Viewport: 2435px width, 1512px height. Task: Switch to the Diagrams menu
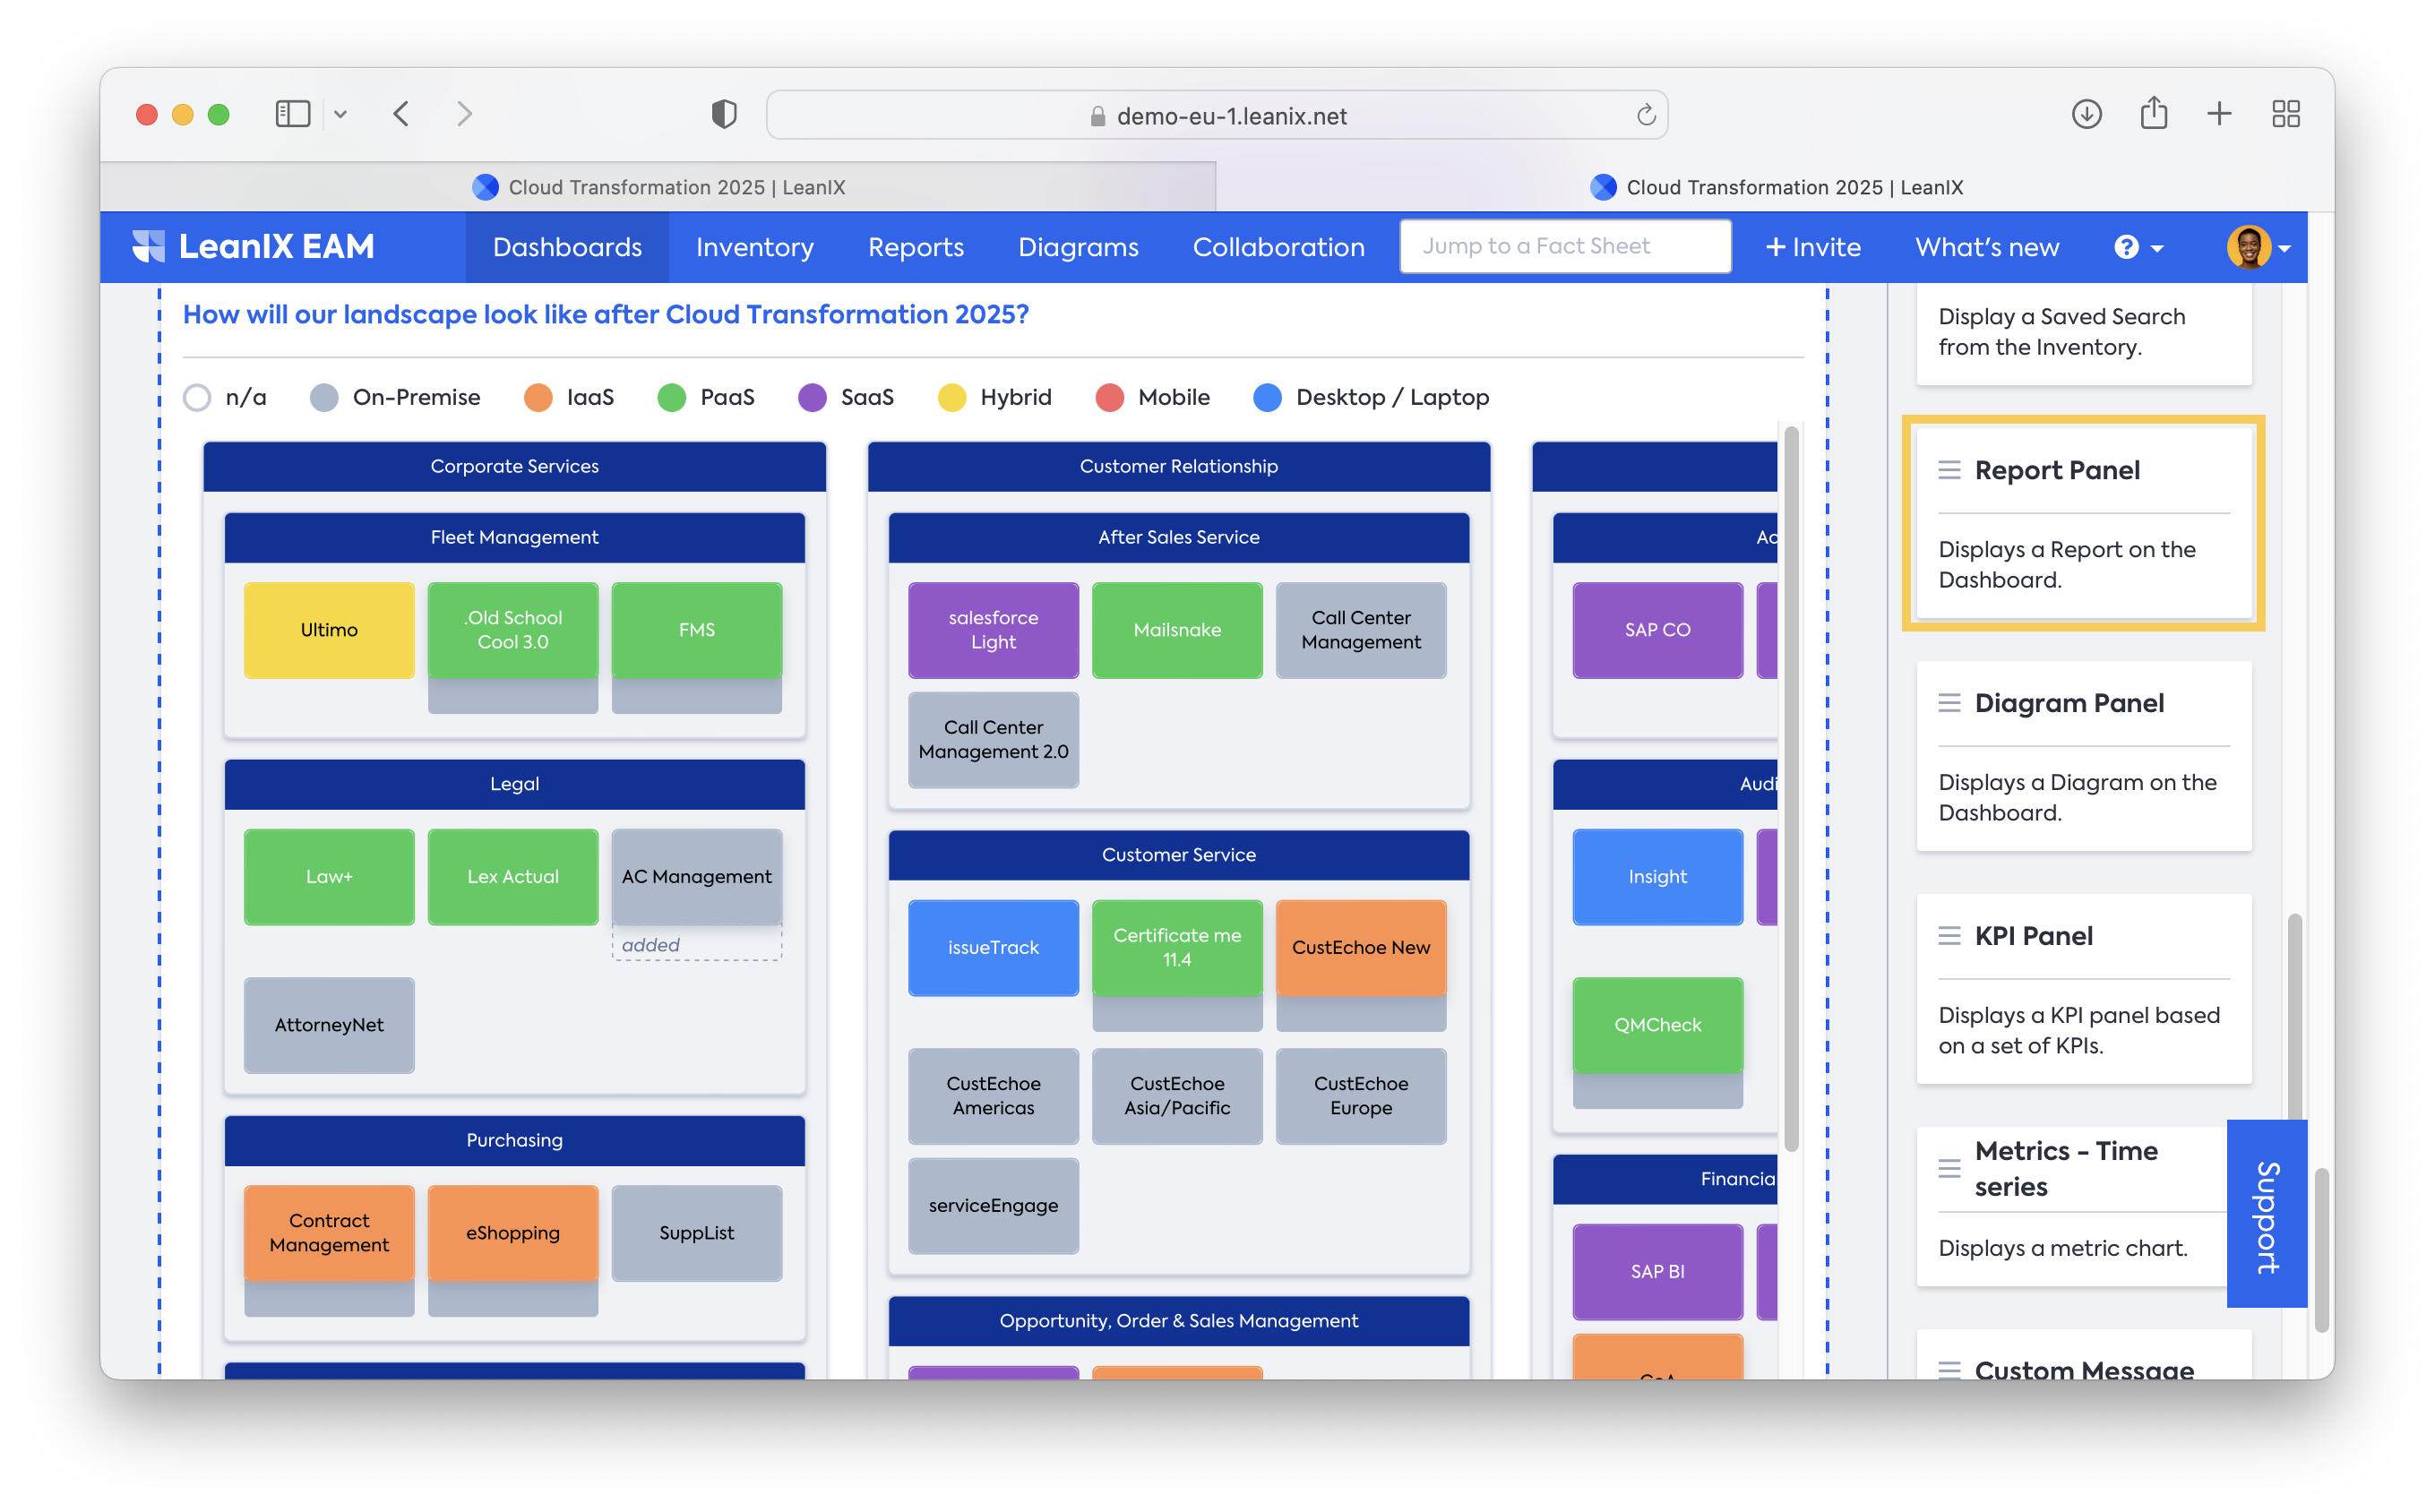pos(1077,247)
